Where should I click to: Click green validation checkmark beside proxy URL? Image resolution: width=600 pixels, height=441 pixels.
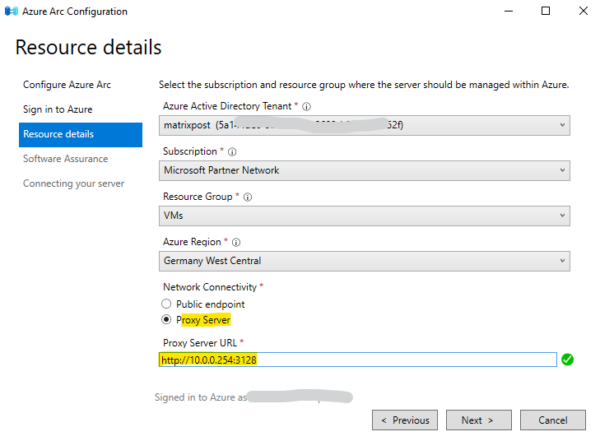pyautogui.click(x=568, y=360)
